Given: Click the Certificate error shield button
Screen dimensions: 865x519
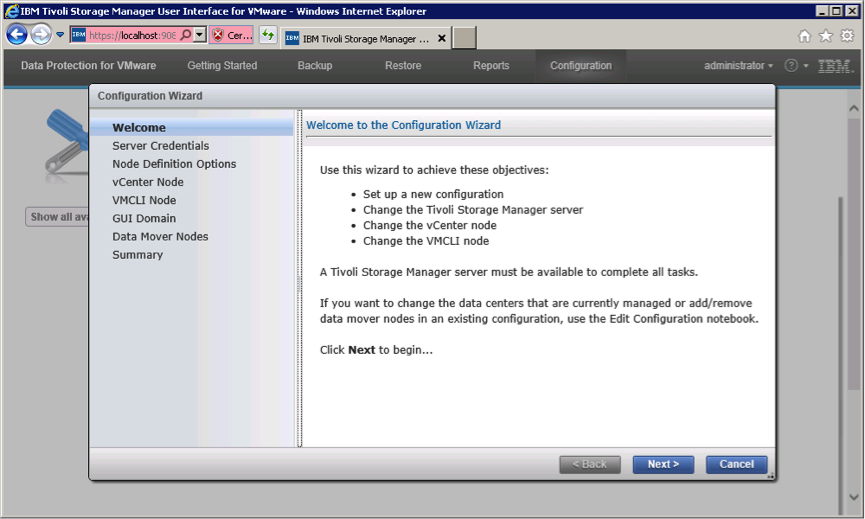Looking at the screenshot, I should (x=232, y=35).
